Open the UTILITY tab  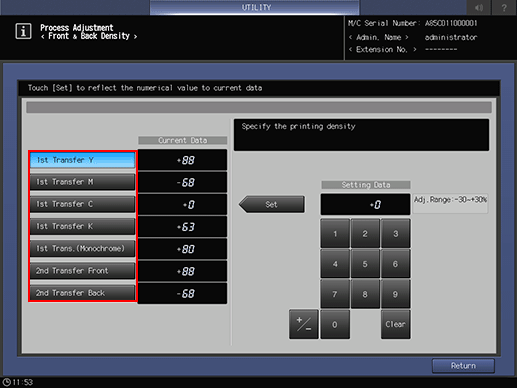255,7
